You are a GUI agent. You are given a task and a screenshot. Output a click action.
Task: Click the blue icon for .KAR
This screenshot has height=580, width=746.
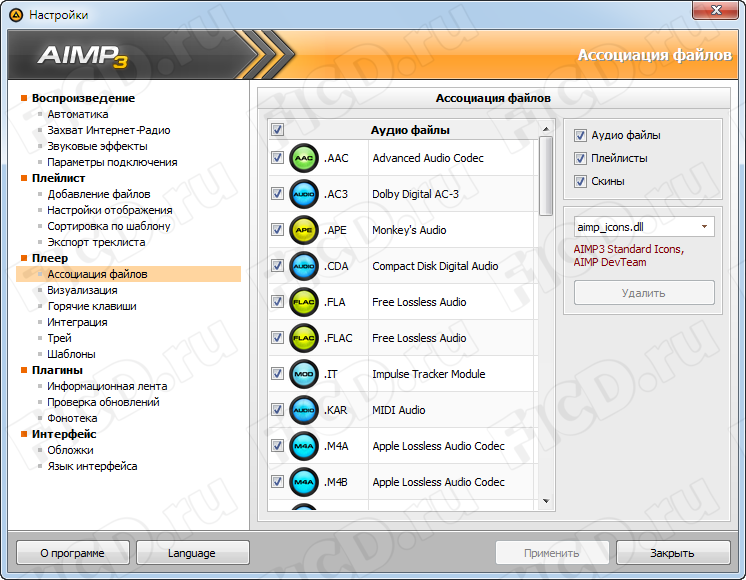tap(304, 410)
